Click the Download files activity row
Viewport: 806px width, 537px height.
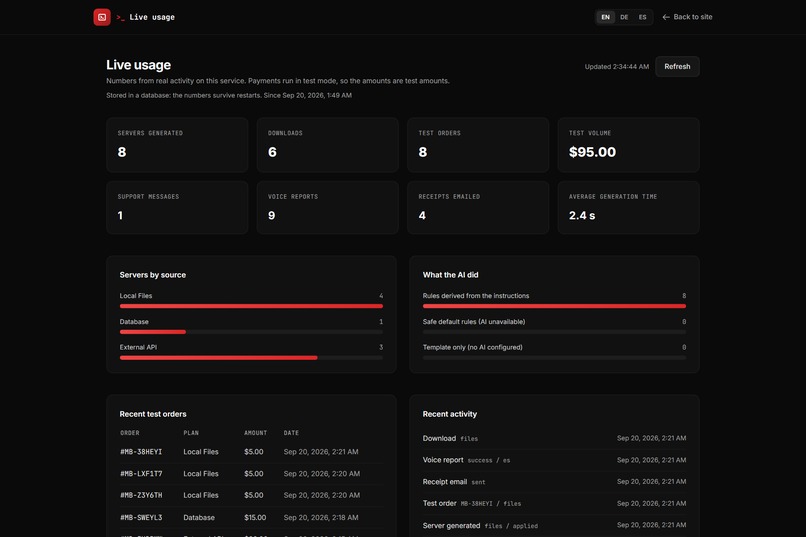coord(554,438)
